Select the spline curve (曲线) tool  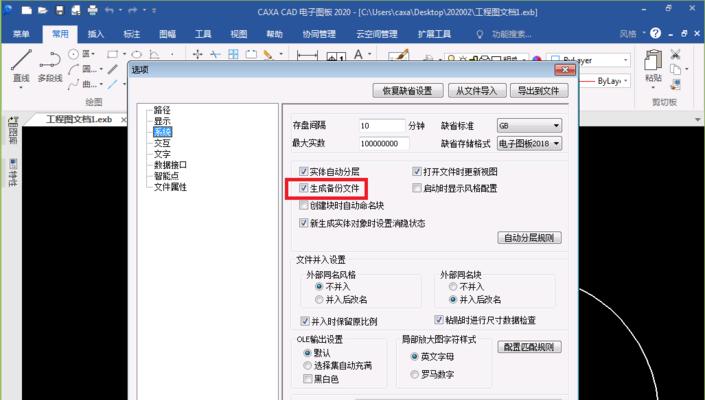pyautogui.click(x=73, y=84)
